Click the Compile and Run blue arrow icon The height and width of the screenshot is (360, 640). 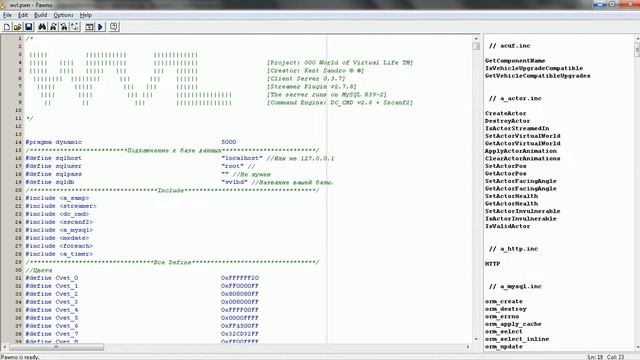(100, 27)
